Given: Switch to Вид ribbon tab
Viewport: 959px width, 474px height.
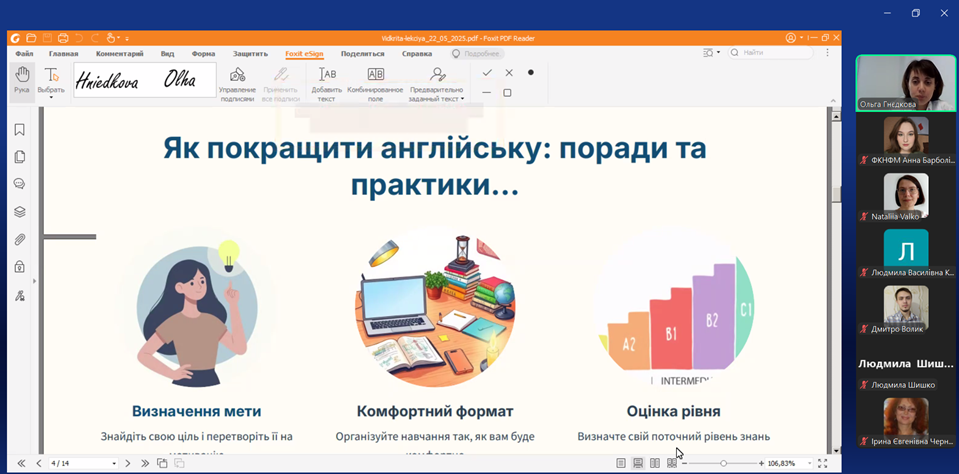Looking at the screenshot, I should tap(168, 54).
